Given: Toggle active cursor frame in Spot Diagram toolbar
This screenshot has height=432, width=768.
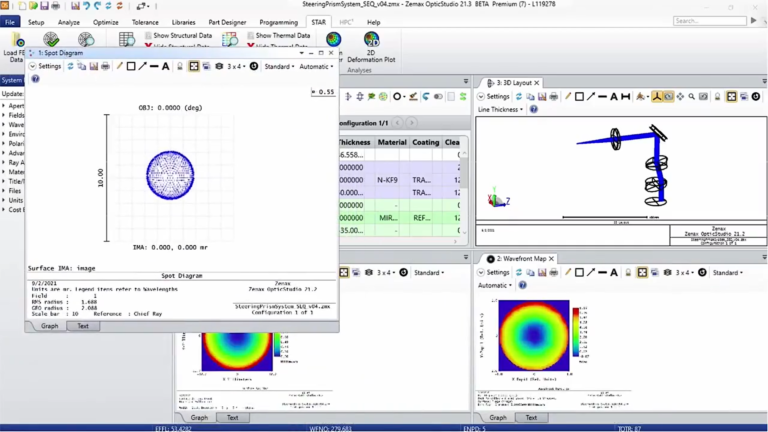Looking at the screenshot, I should [194, 66].
